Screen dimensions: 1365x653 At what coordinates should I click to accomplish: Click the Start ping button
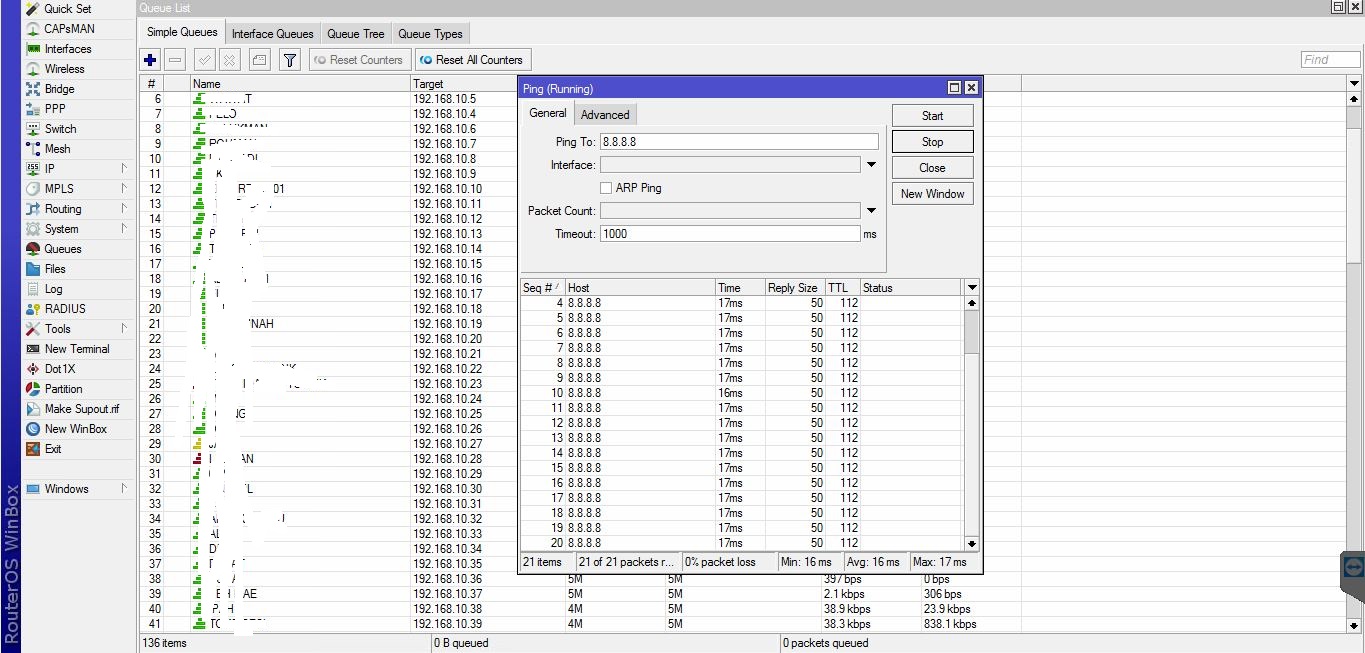tap(932, 116)
